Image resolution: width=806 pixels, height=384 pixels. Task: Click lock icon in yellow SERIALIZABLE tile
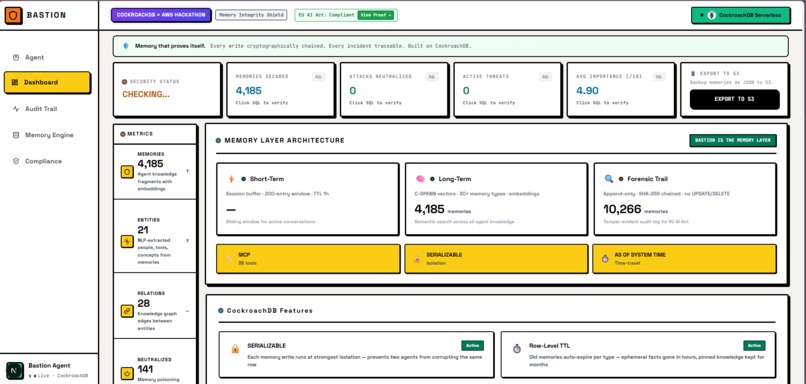tap(417, 259)
